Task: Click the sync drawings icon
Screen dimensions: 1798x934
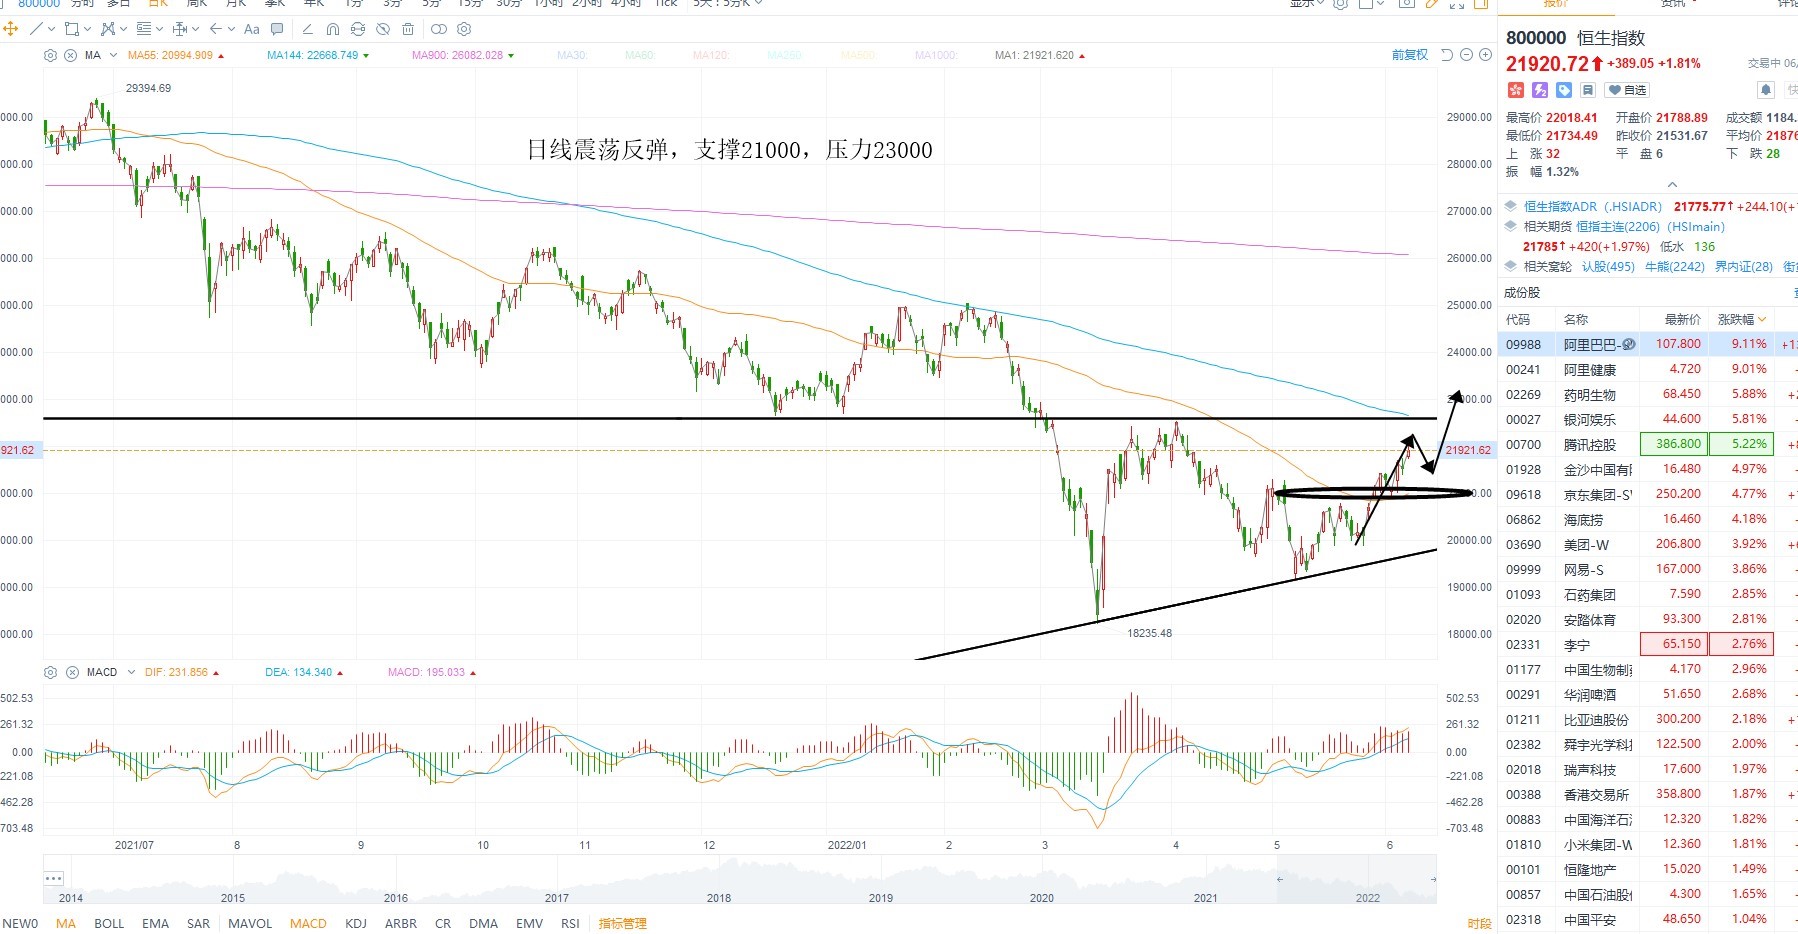Action: point(358,29)
